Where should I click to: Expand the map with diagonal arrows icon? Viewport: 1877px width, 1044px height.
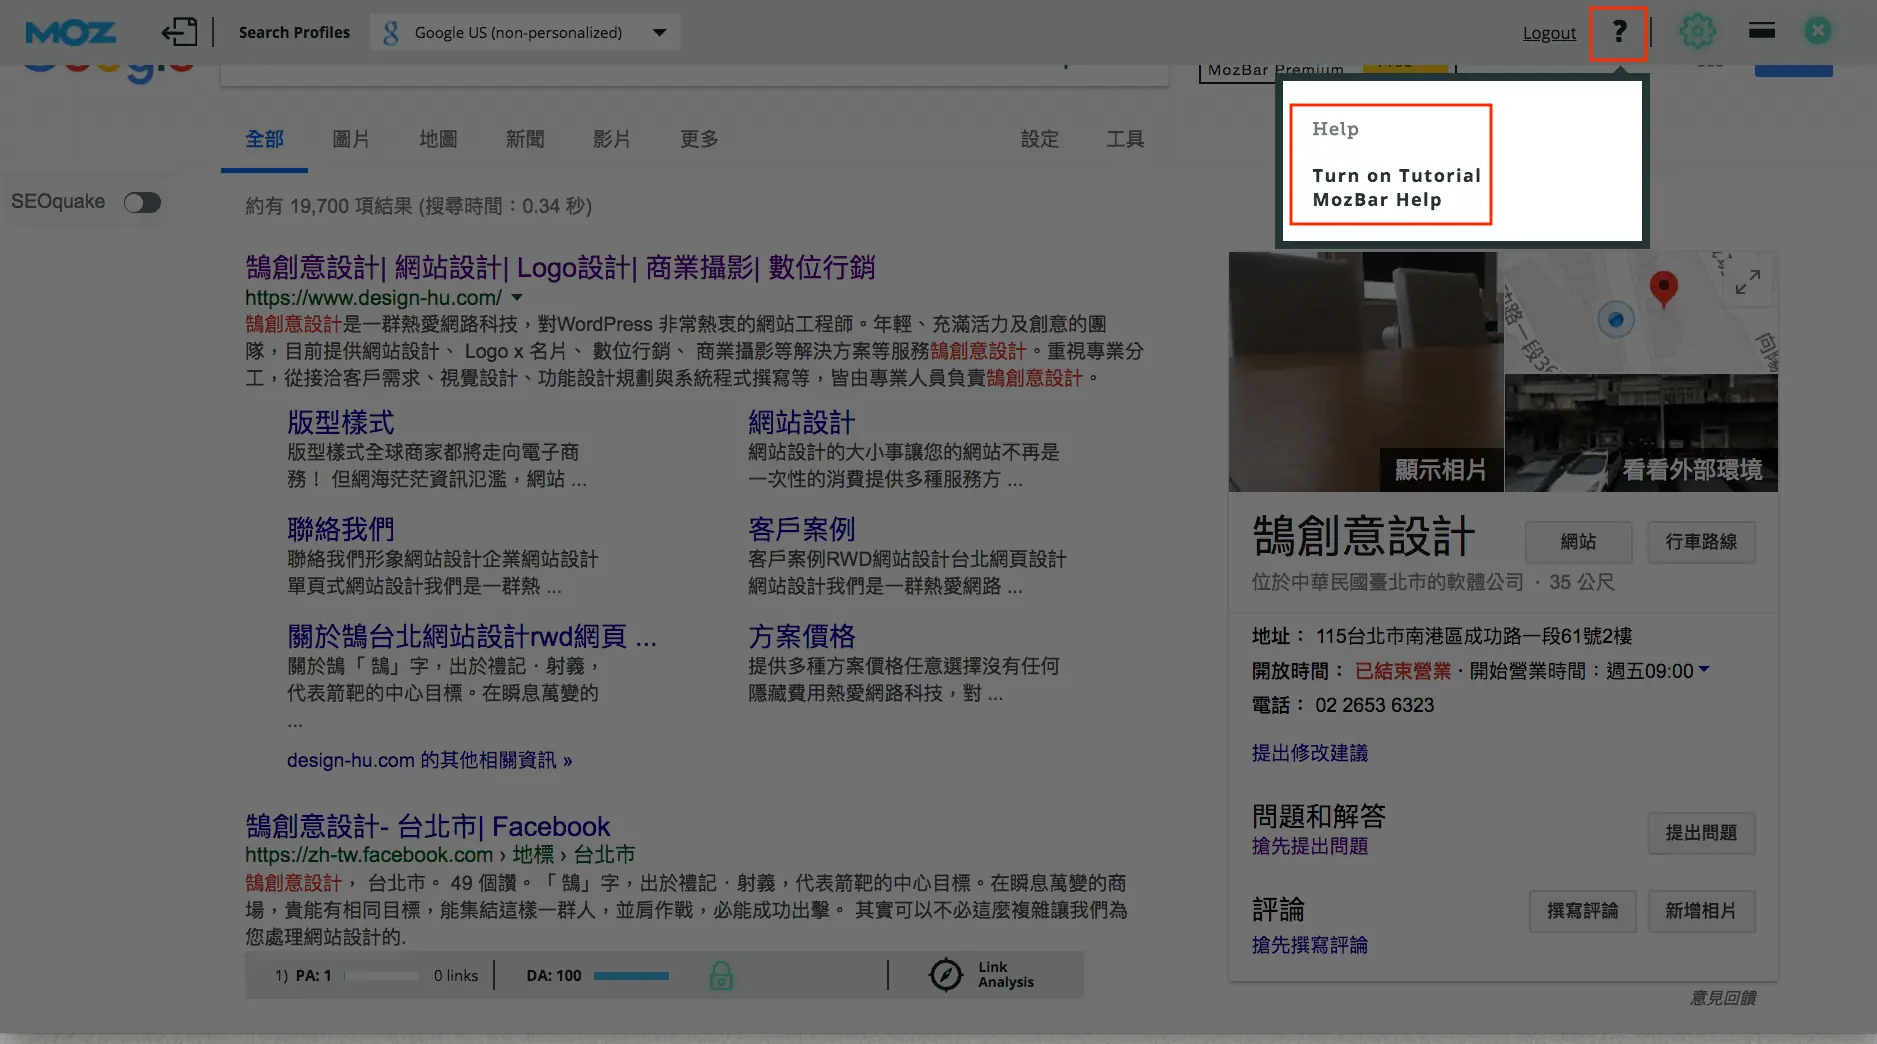point(1748,282)
